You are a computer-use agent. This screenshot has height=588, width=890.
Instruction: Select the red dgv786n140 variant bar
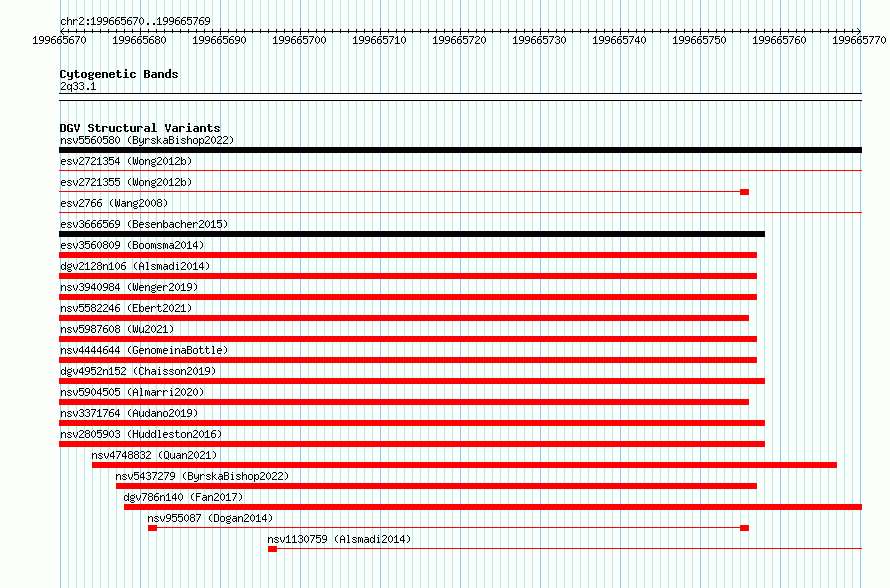[493, 507]
